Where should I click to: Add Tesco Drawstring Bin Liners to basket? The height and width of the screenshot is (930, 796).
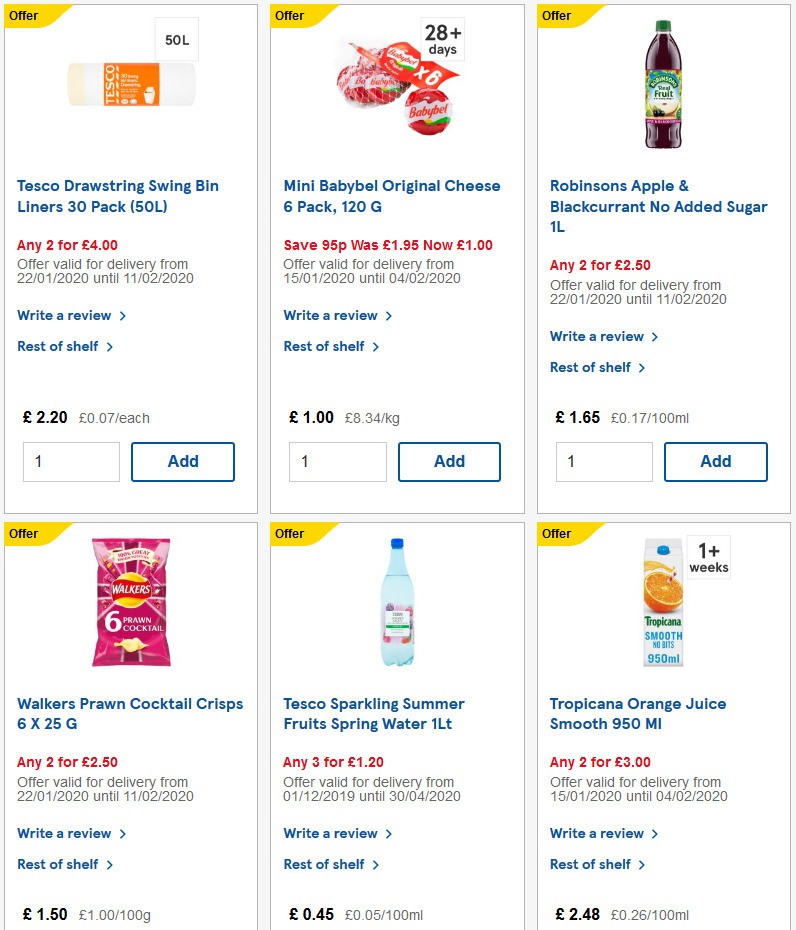point(183,461)
